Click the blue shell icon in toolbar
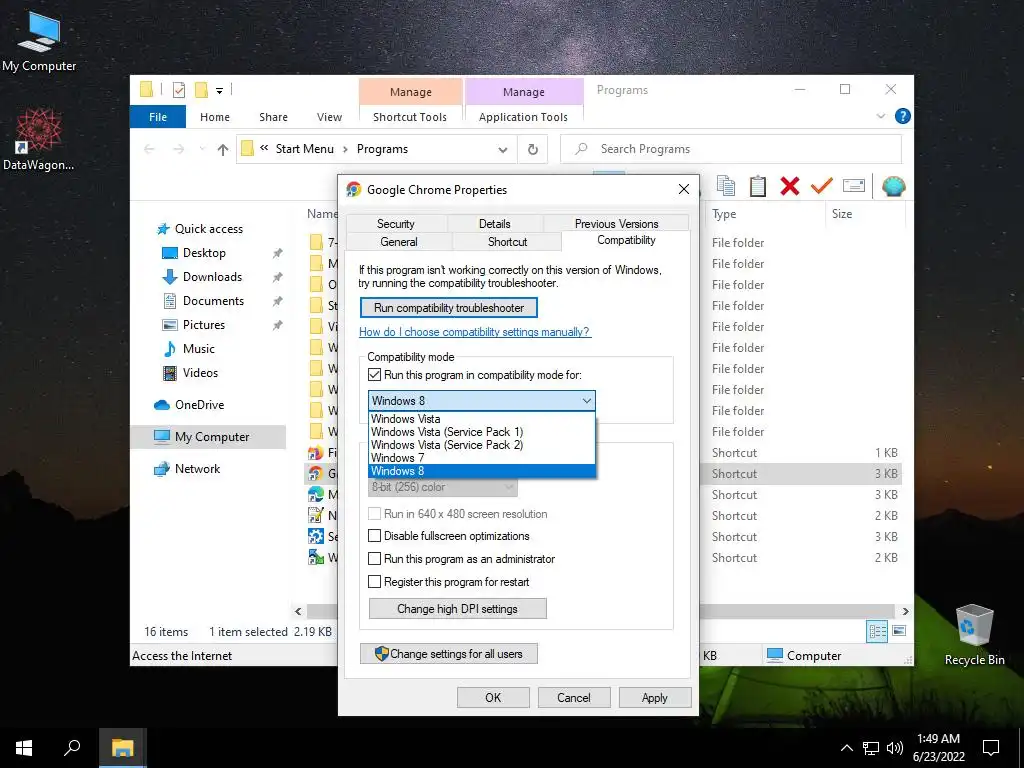 pyautogui.click(x=893, y=186)
